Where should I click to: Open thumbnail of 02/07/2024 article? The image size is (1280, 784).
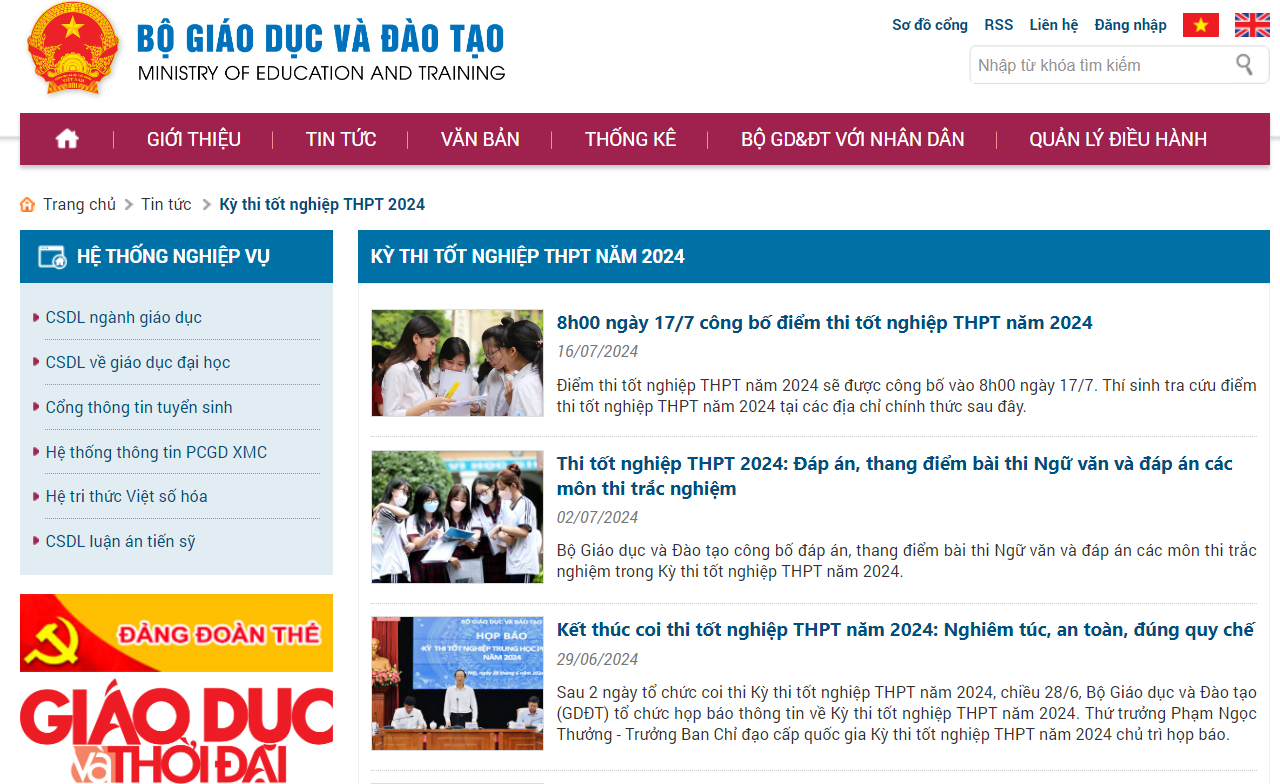[457, 517]
